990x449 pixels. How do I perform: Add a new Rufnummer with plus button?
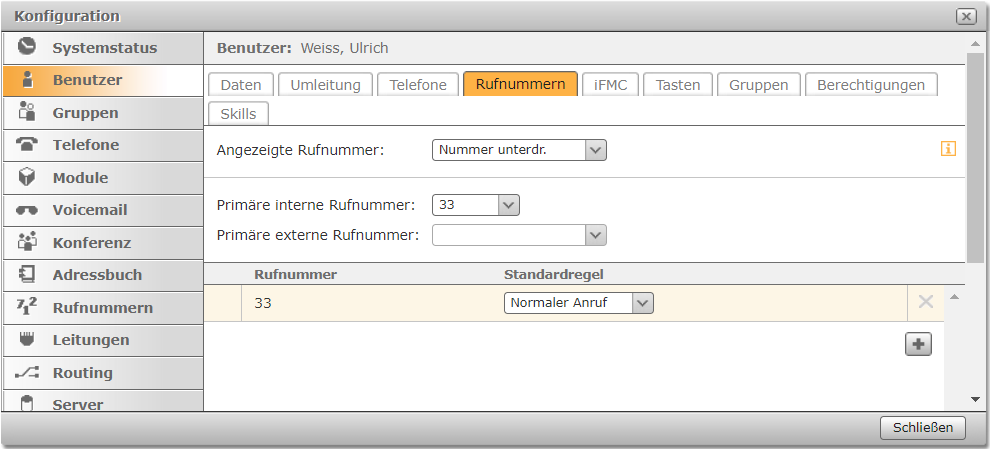point(917,344)
